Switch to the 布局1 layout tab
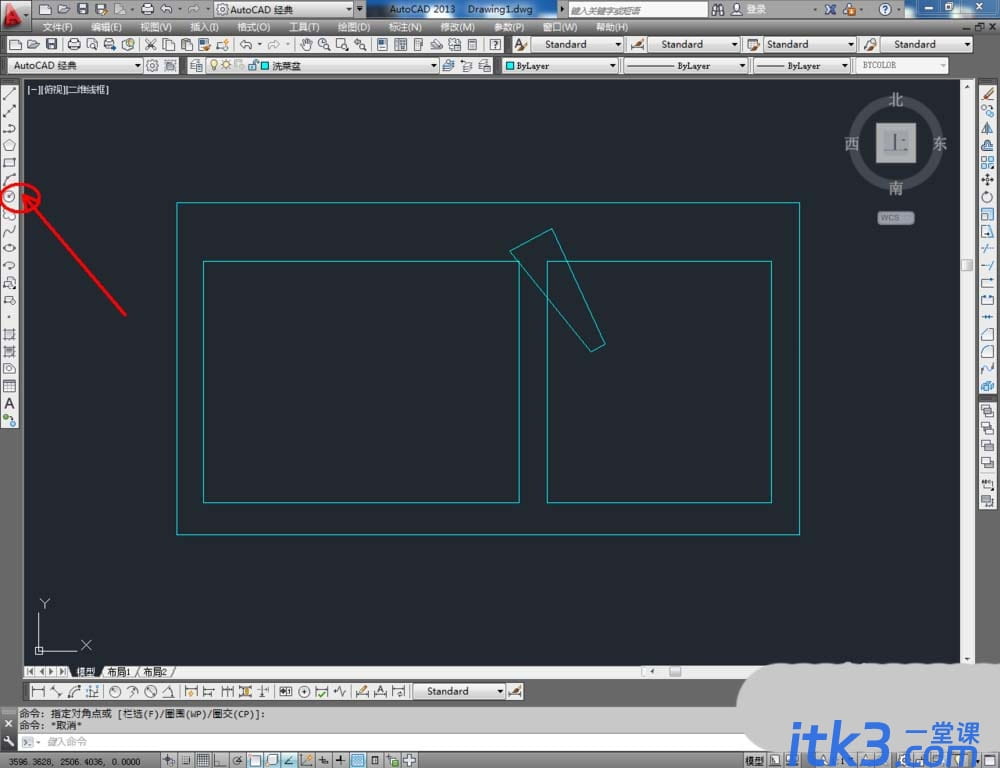The width and height of the screenshot is (1000, 768). tap(119, 672)
